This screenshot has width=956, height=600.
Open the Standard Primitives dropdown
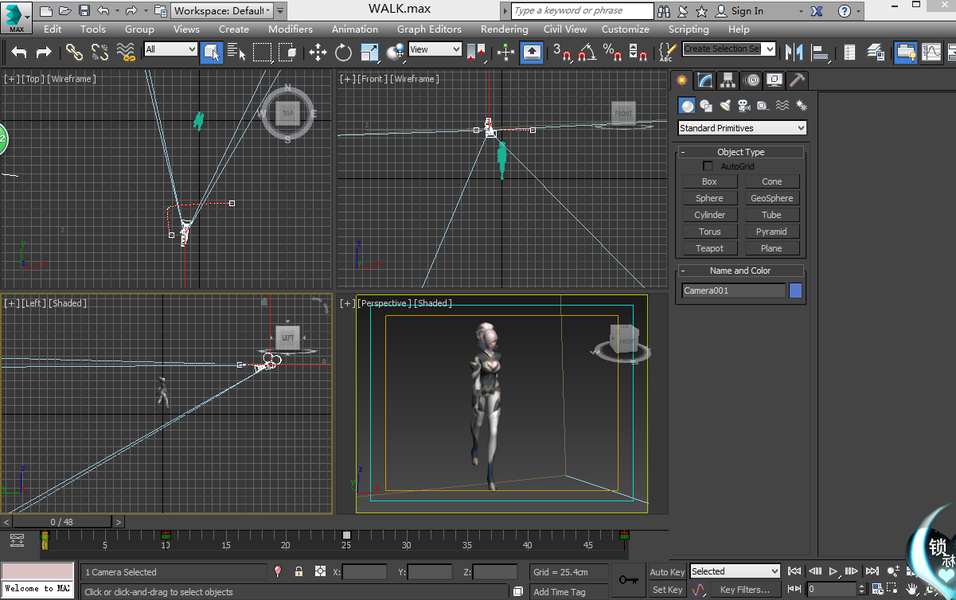tap(742, 128)
